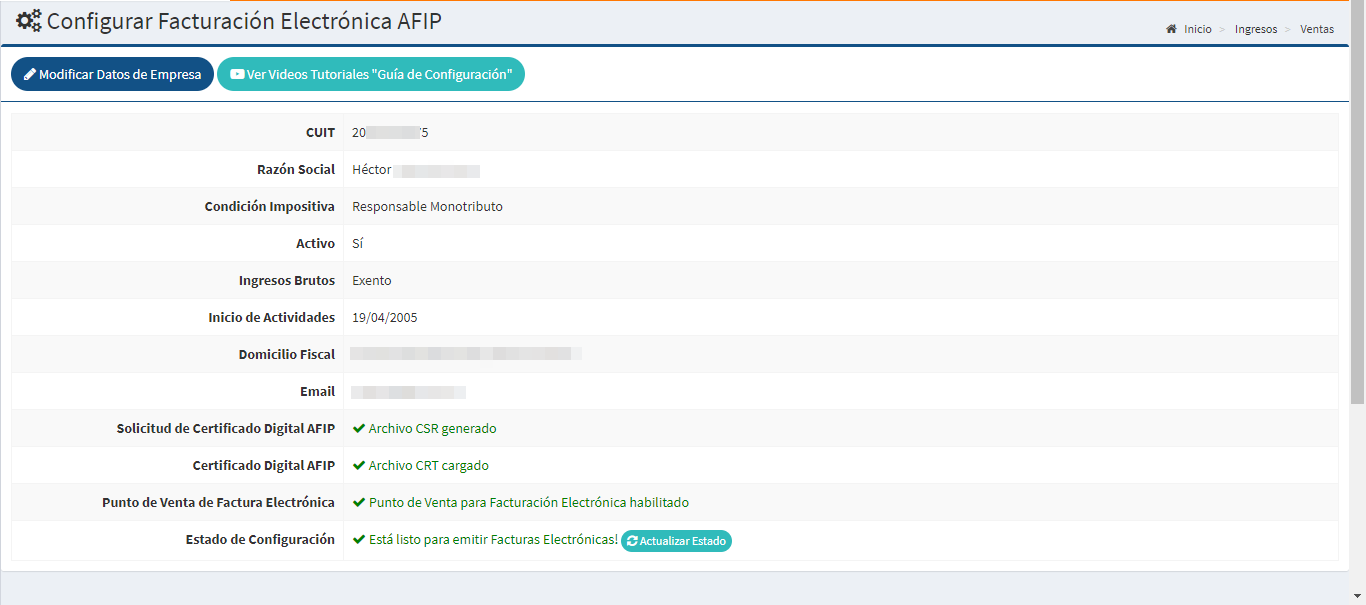Click Estado de Configuración label
The width and height of the screenshot is (1366, 605).
[261, 539]
